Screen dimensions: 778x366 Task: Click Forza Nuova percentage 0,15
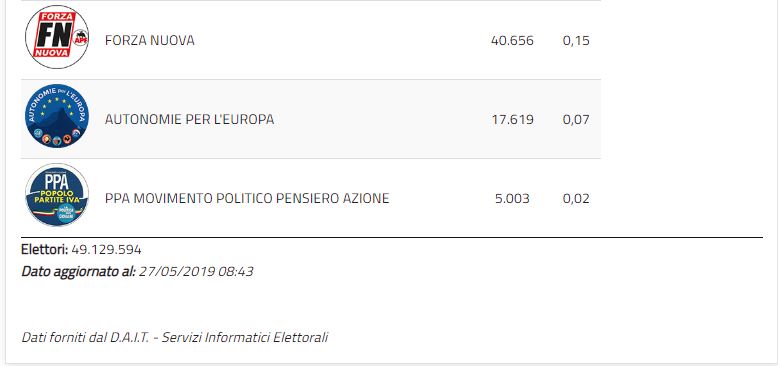[x=576, y=41]
